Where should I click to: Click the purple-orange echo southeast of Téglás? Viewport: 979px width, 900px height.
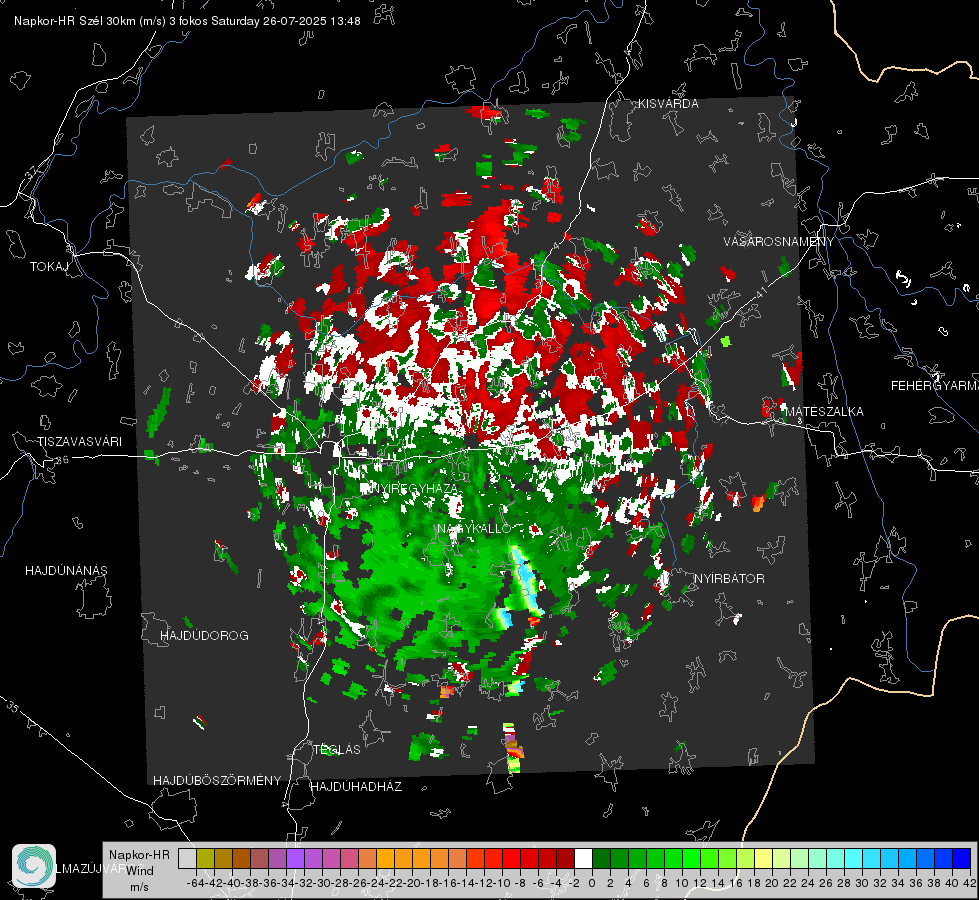tap(513, 746)
